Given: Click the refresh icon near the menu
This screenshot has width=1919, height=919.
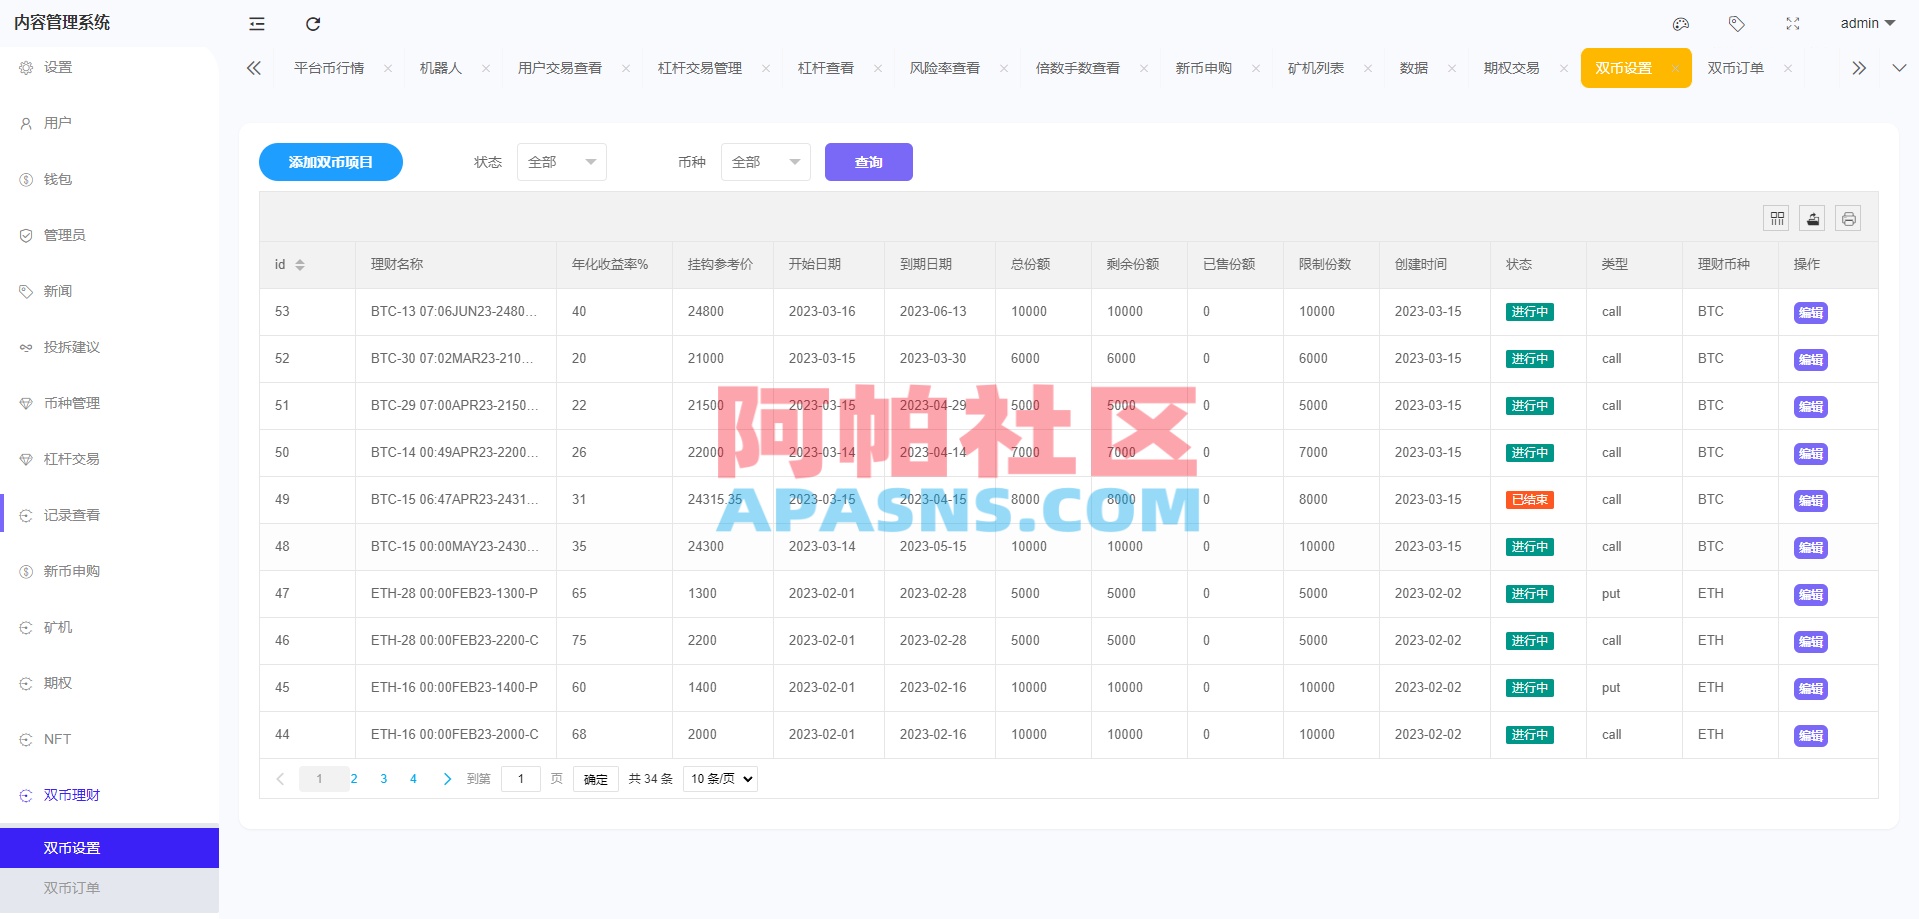Looking at the screenshot, I should [x=312, y=23].
